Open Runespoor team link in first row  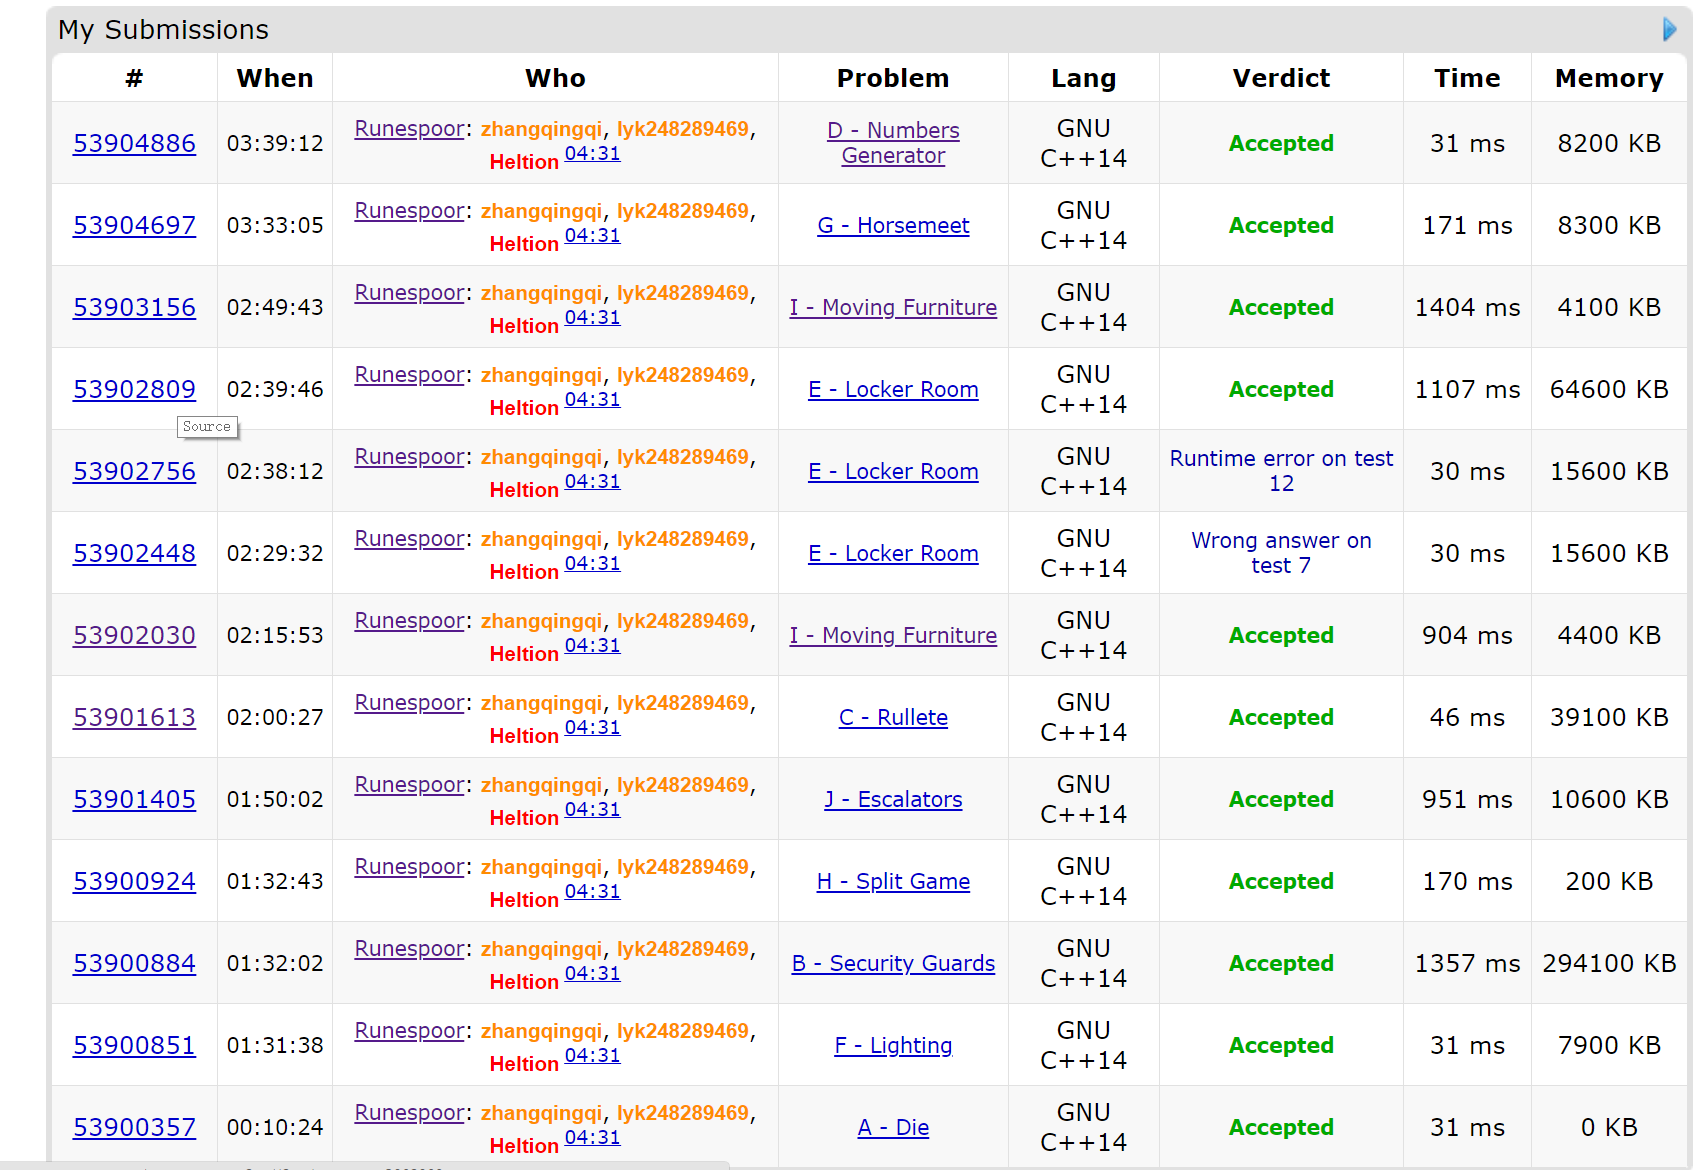point(409,129)
